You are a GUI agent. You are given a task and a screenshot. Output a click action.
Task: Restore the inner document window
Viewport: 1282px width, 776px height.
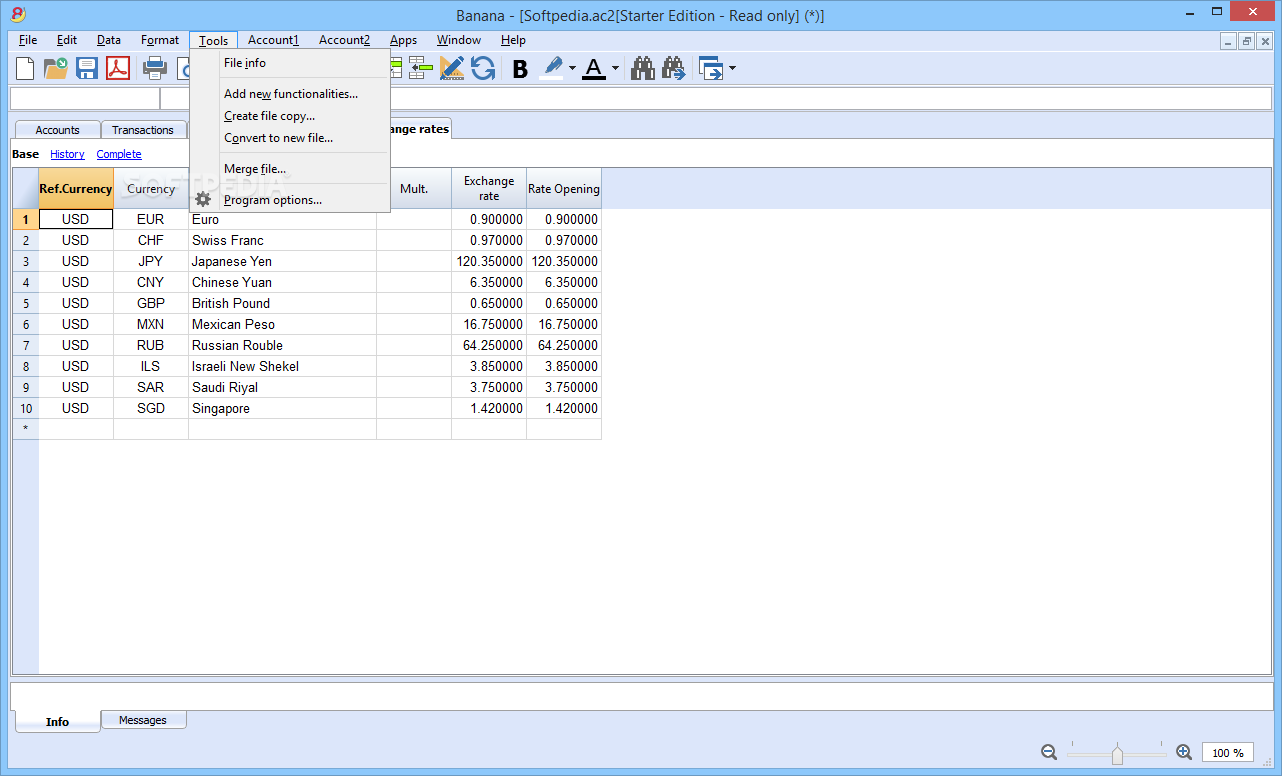(1246, 41)
